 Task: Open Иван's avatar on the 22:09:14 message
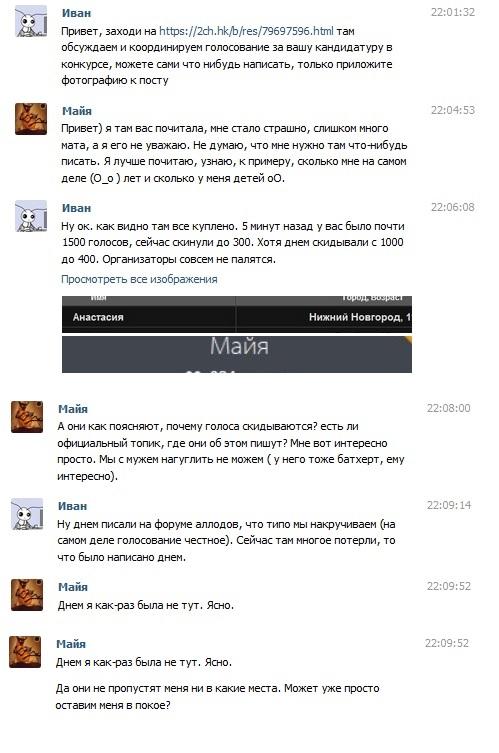tap(27, 514)
